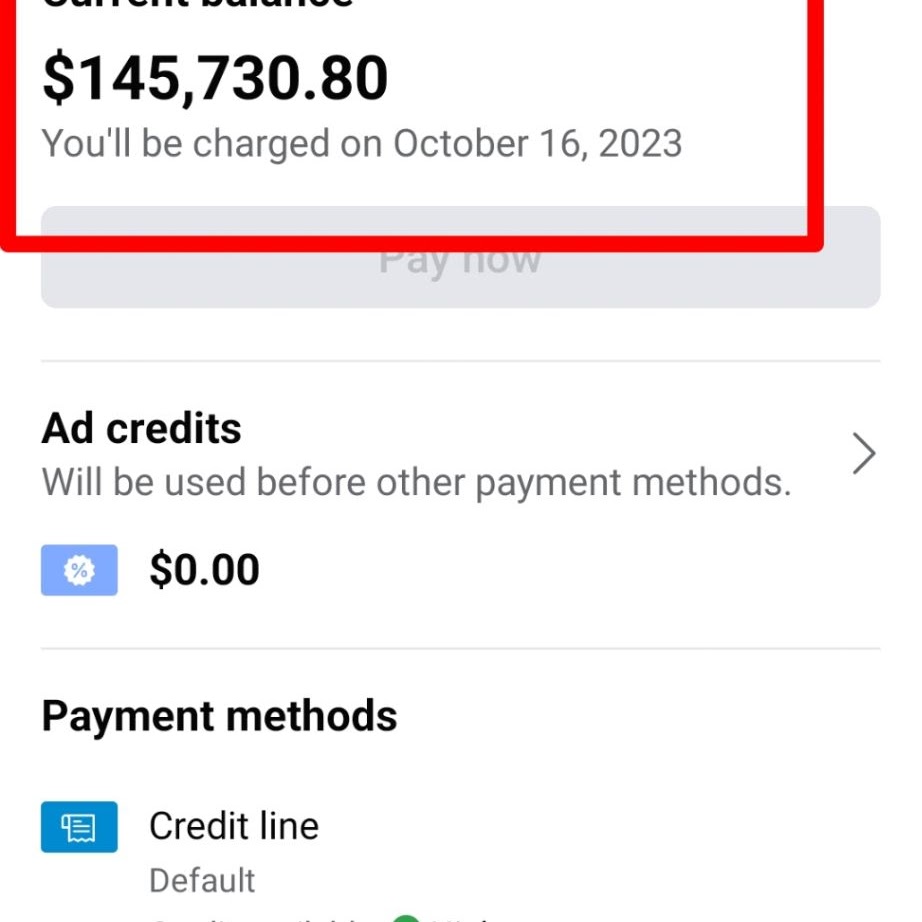Click the blue Credit line receipt icon
The height and width of the screenshot is (922, 922).
pos(79,827)
